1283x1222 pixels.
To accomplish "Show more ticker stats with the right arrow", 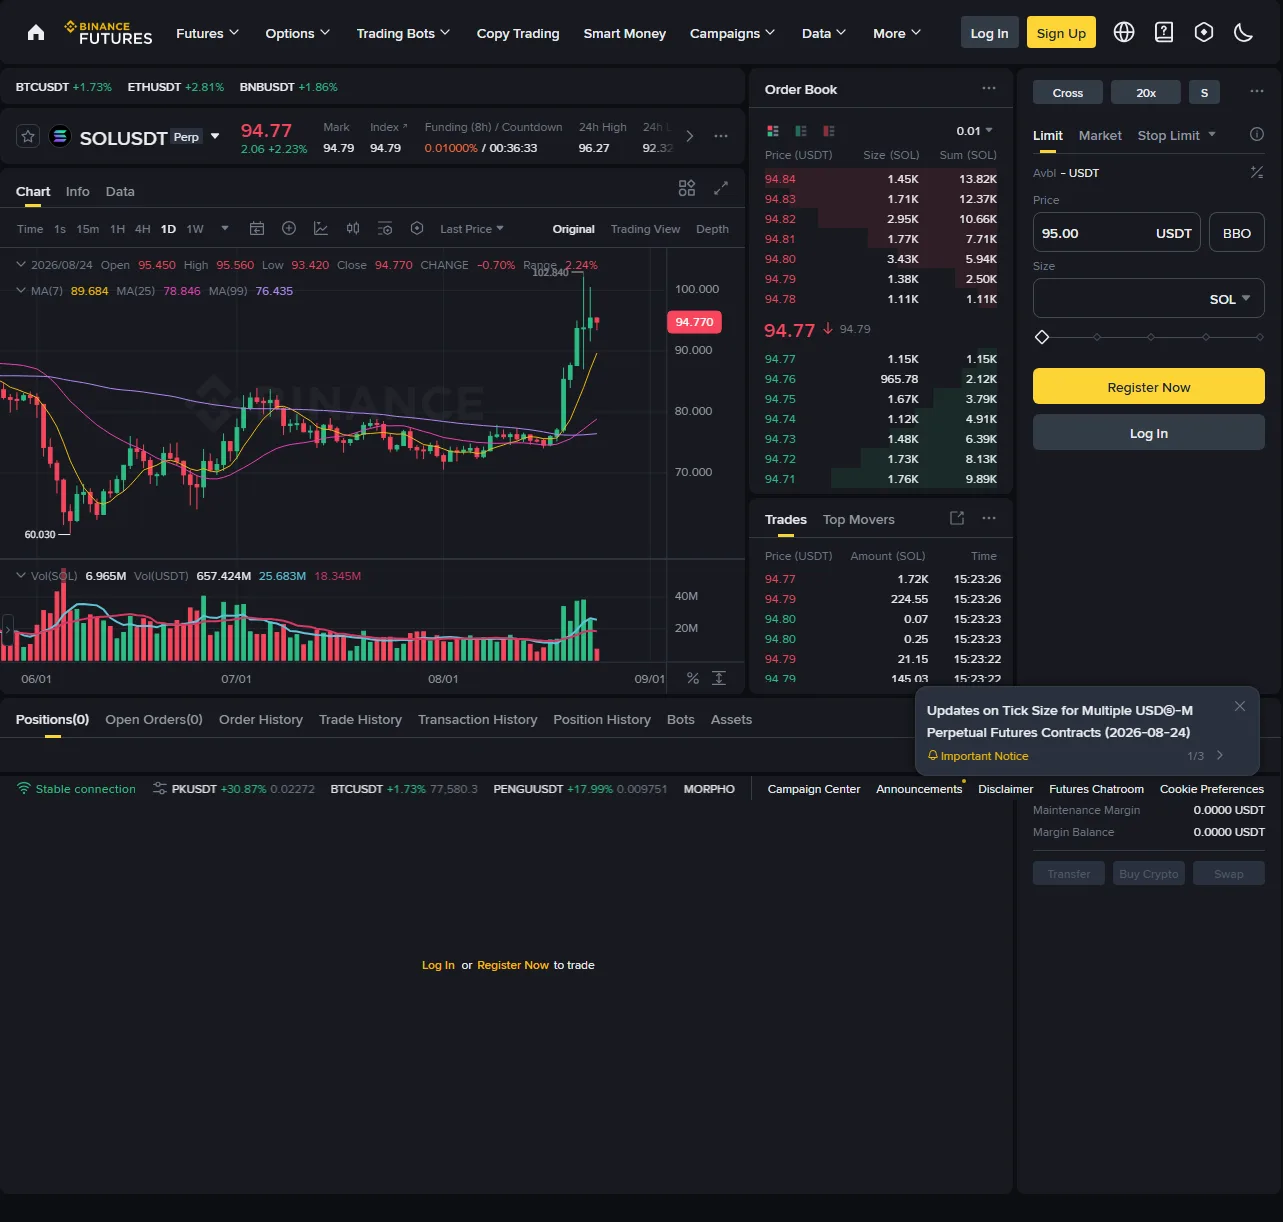I will click(690, 136).
